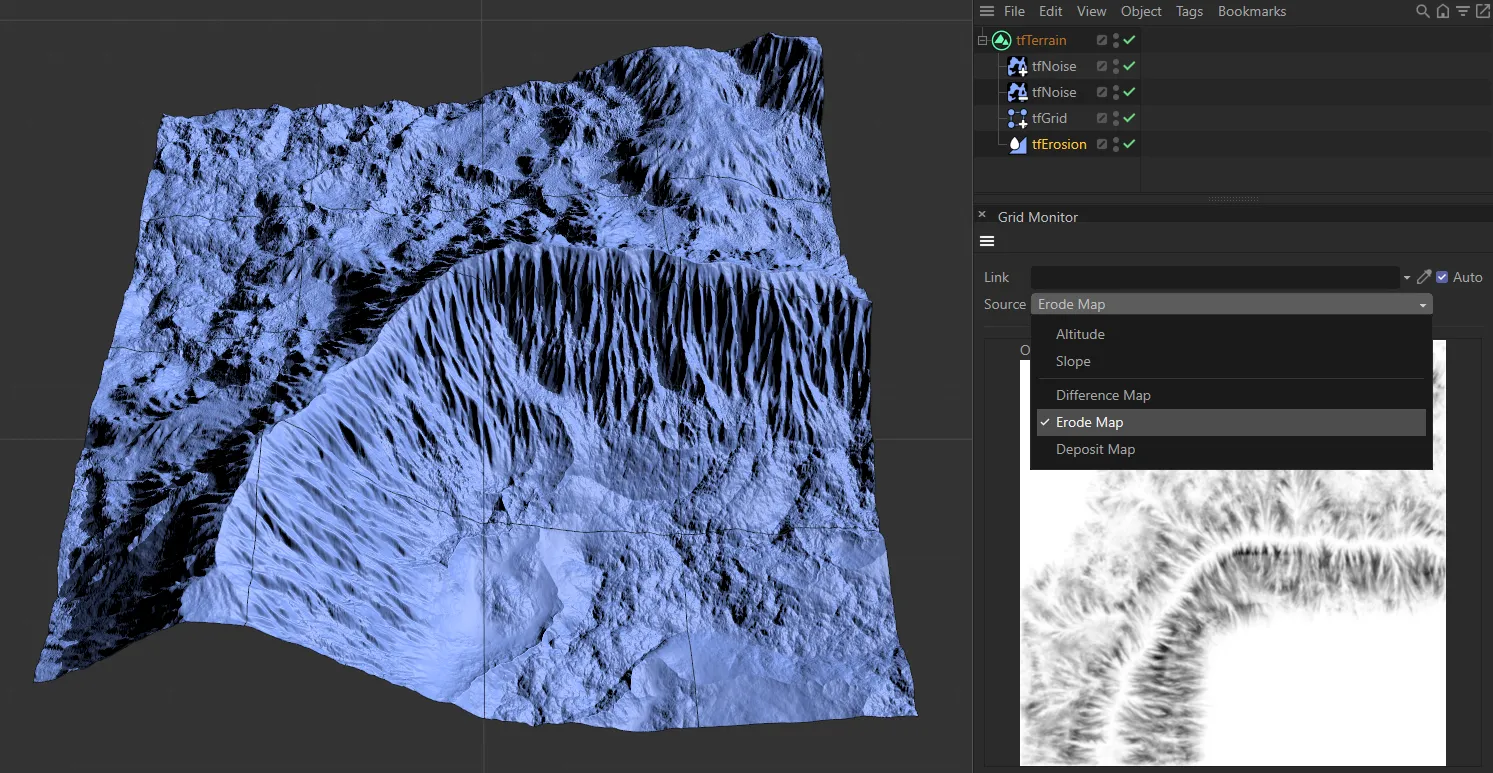The image size is (1493, 773).
Task: Choose Deposit Map from the source list
Action: pos(1095,449)
